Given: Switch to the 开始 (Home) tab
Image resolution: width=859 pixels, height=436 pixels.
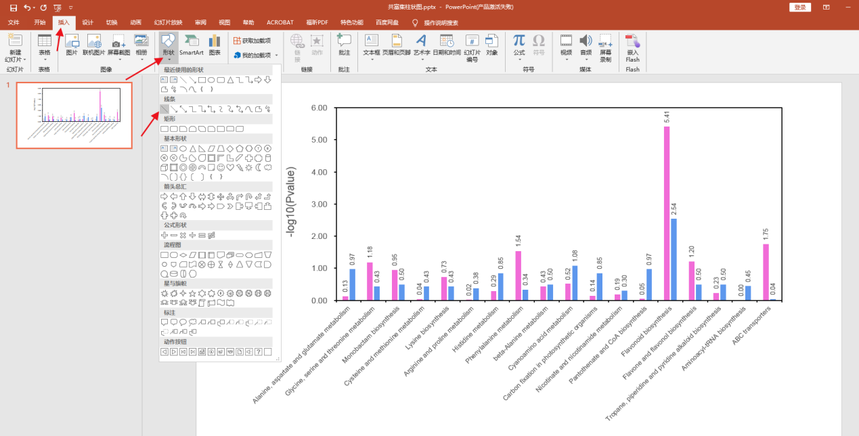Looking at the screenshot, I should [39, 22].
